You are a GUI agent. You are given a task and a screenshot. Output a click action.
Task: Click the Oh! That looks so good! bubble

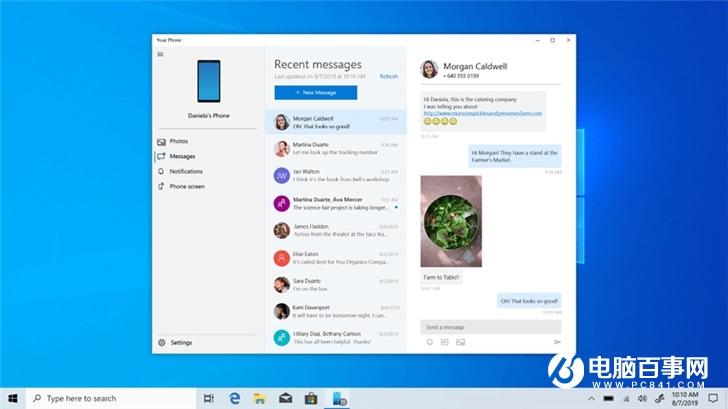529,301
